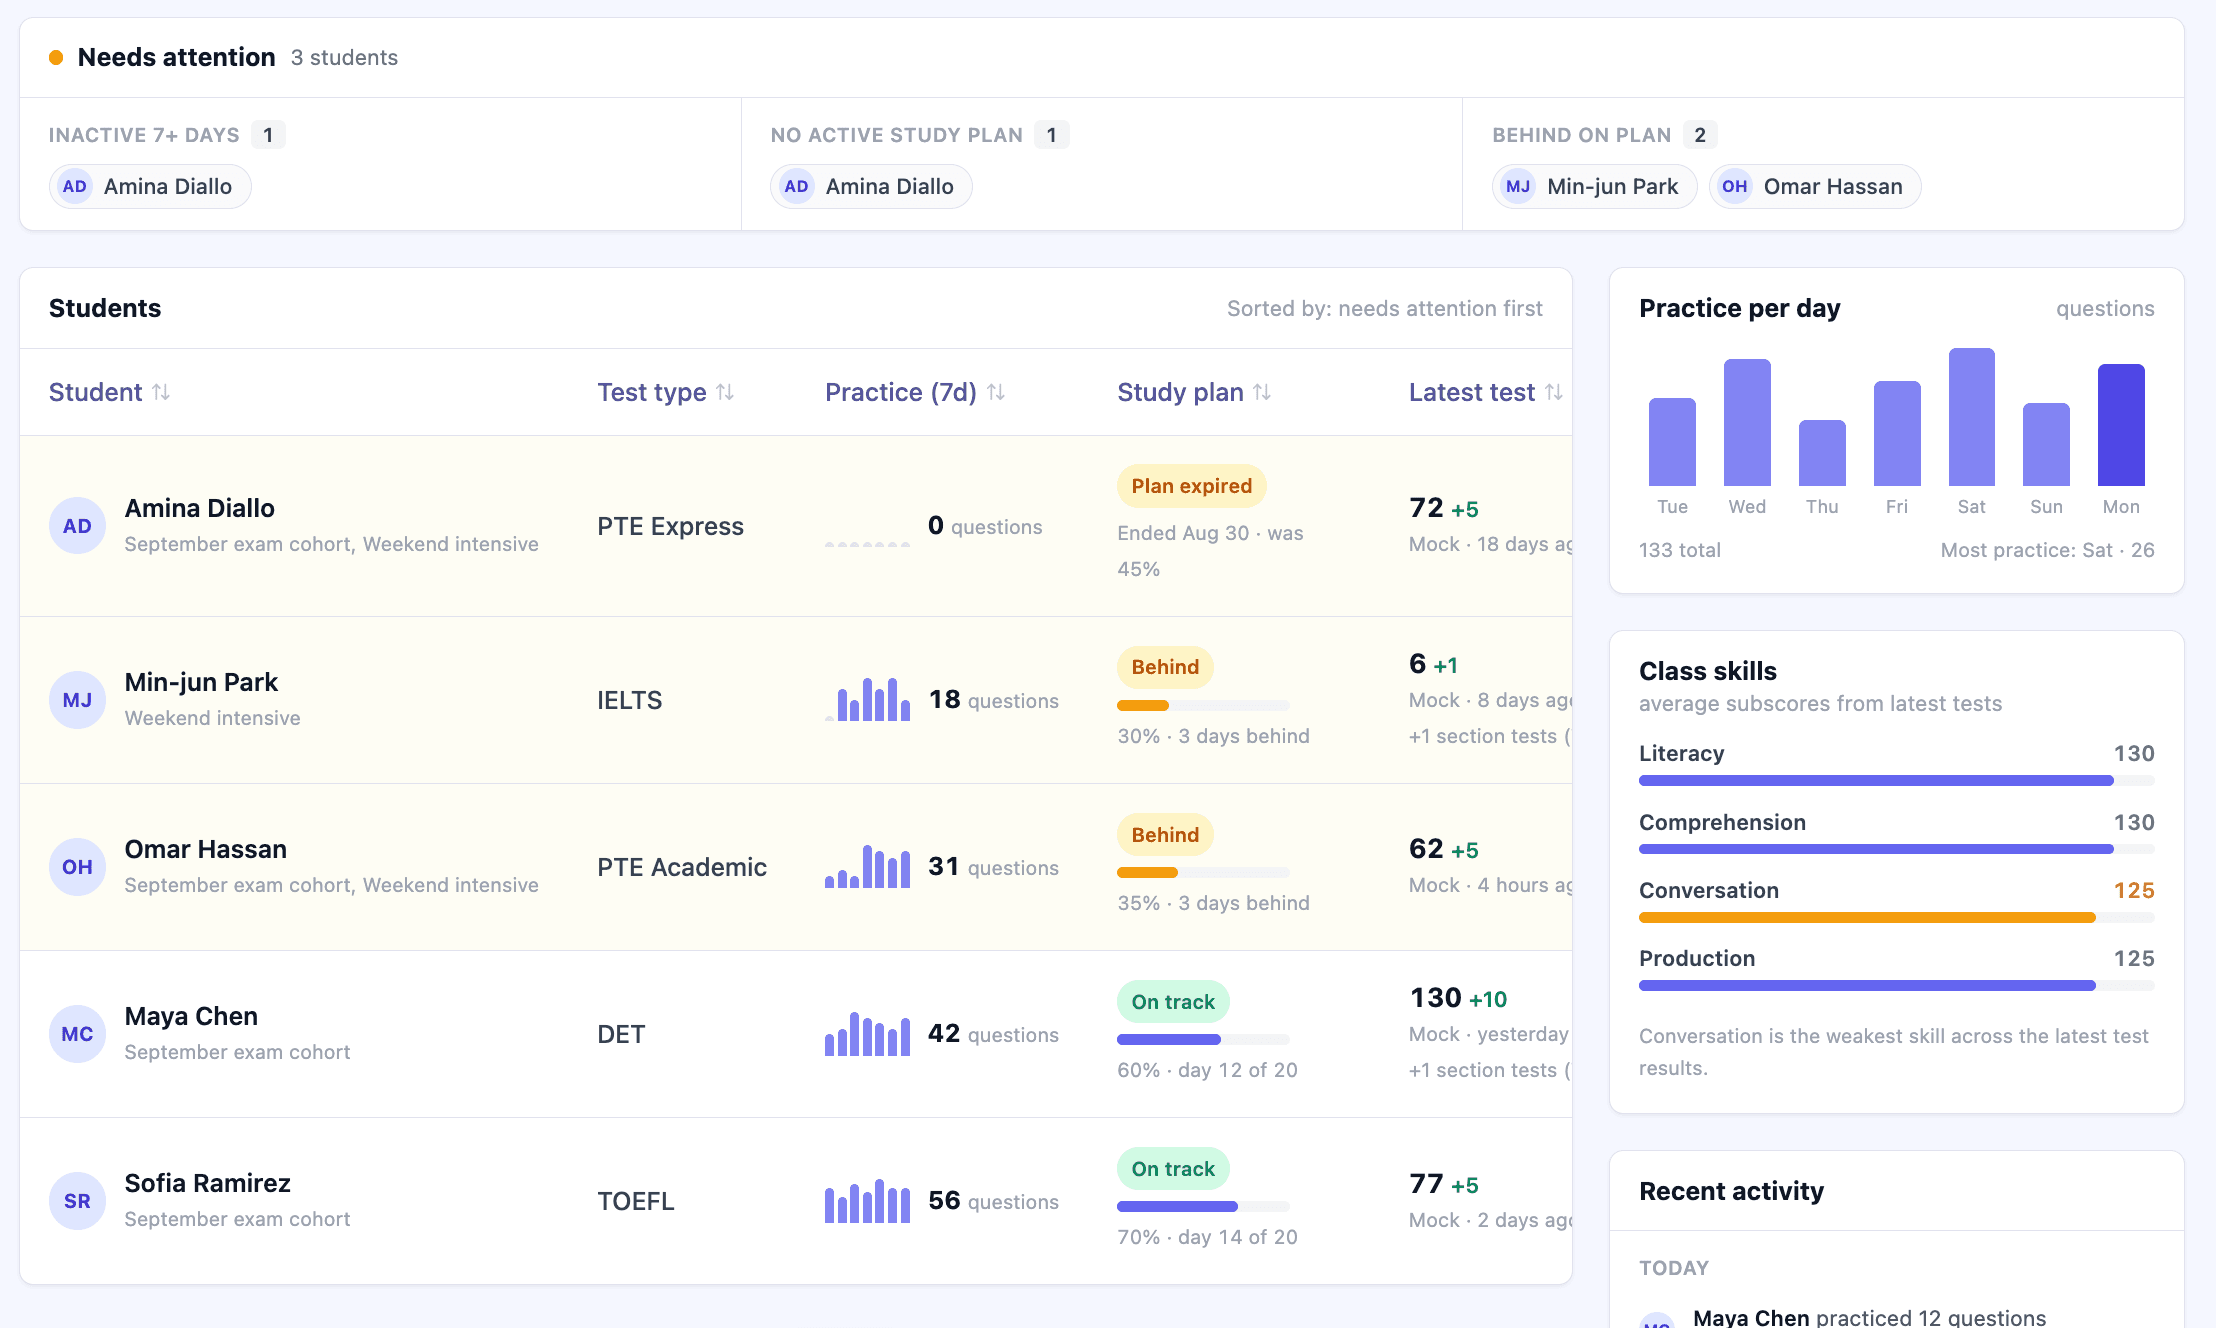Click the orange Conversation skill bar

point(1897,917)
